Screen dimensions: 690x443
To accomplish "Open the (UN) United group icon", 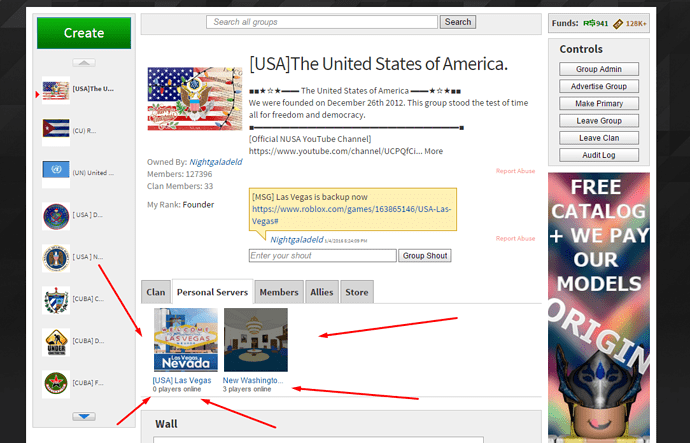I will [56, 174].
